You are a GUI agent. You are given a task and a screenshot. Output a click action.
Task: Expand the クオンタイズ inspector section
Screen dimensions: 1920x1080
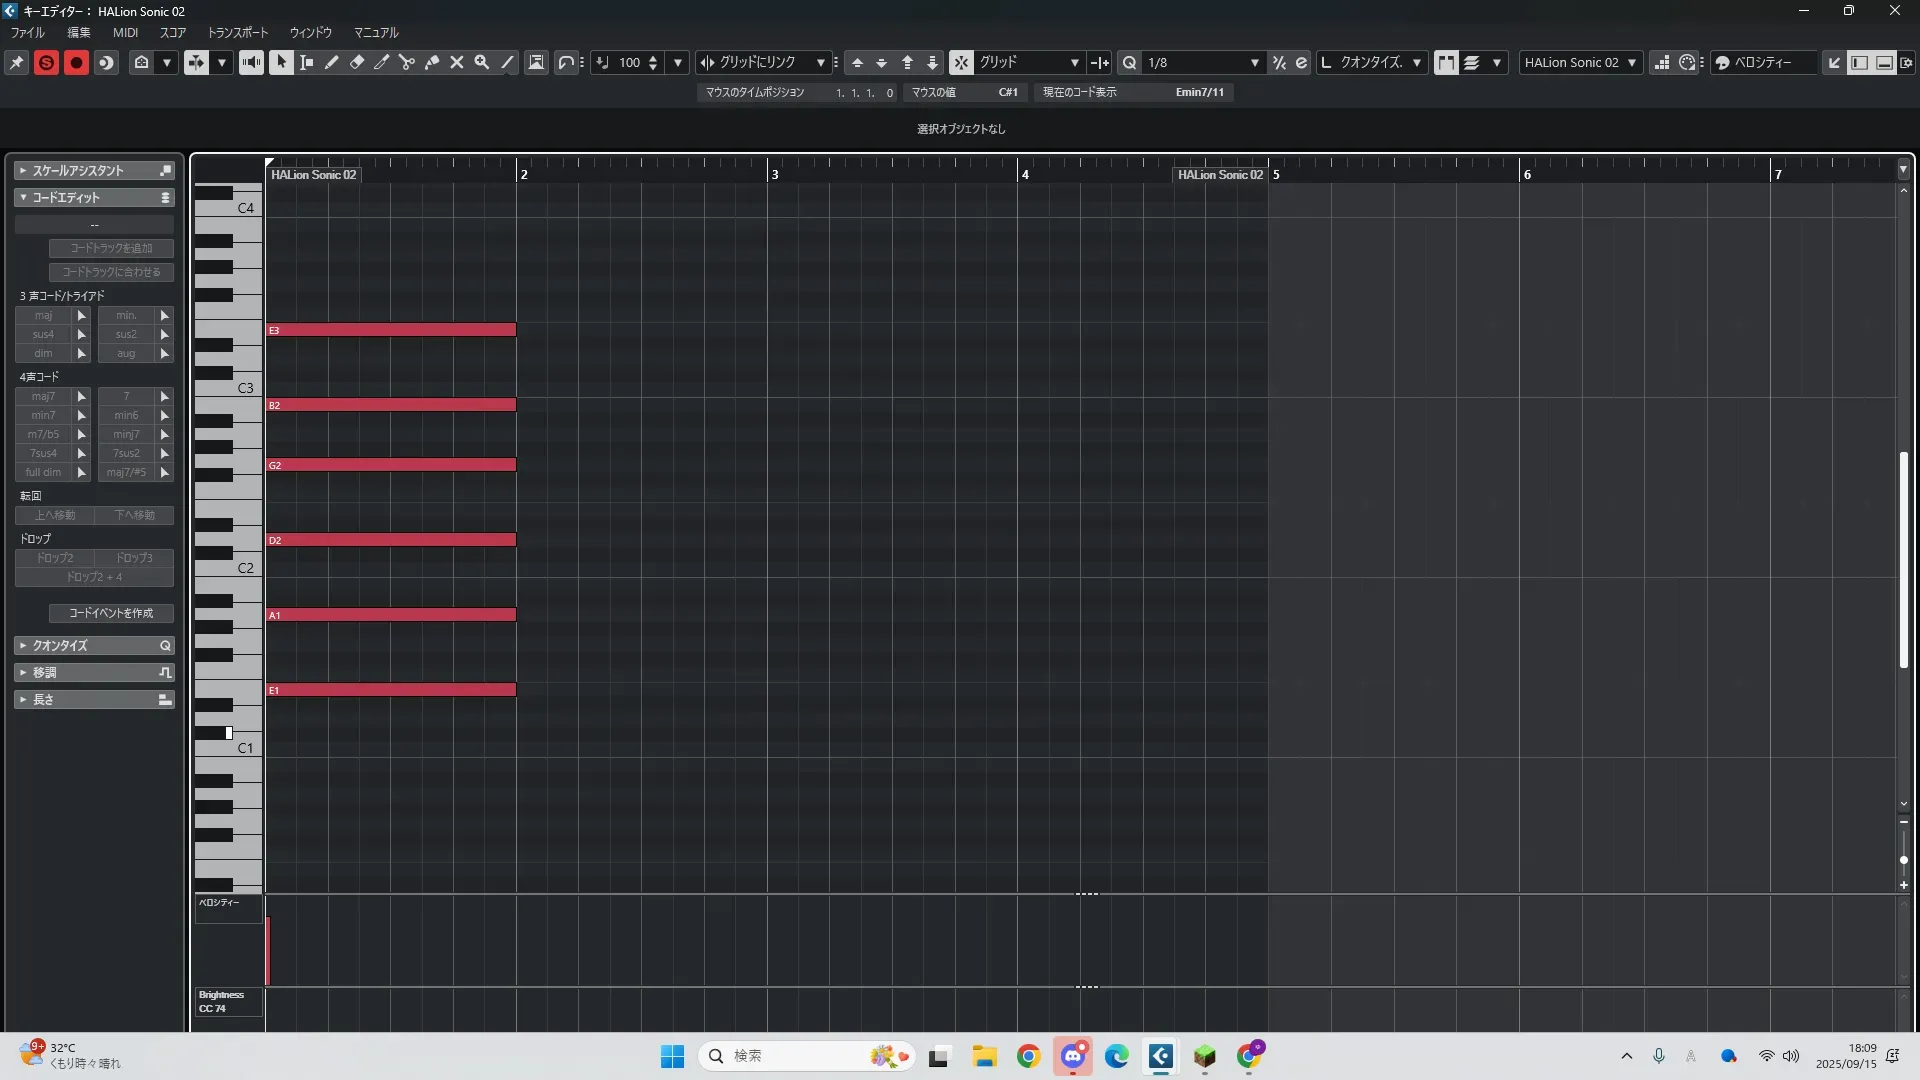tap(60, 645)
